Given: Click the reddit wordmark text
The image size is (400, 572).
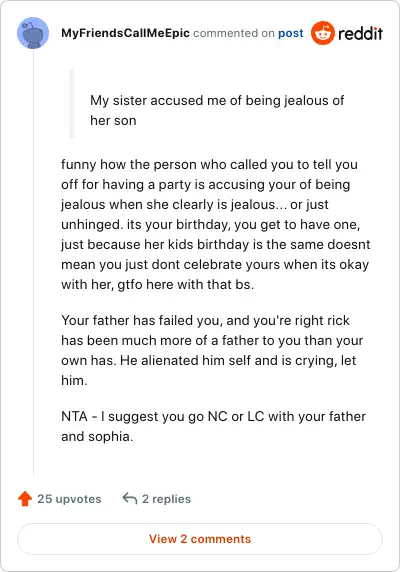Looking at the screenshot, I should click(360, 34).
